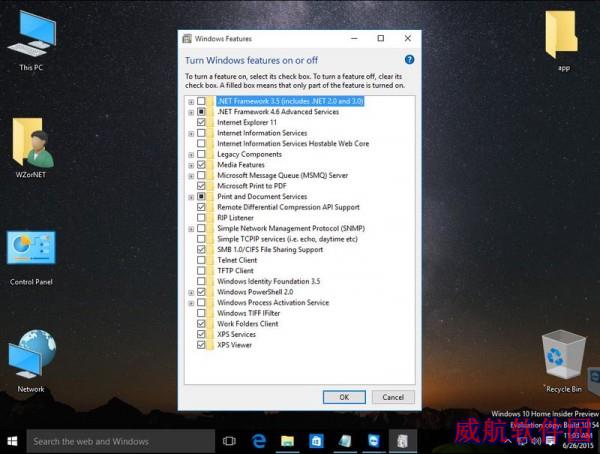Open Task View on the taskbar

click(229, 441)
